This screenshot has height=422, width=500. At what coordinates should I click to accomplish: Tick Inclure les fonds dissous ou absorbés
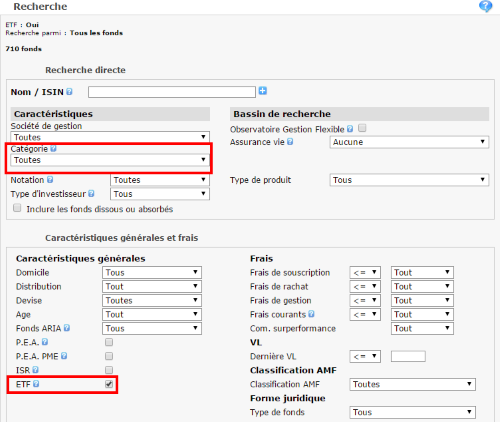(x=17, y=208)
